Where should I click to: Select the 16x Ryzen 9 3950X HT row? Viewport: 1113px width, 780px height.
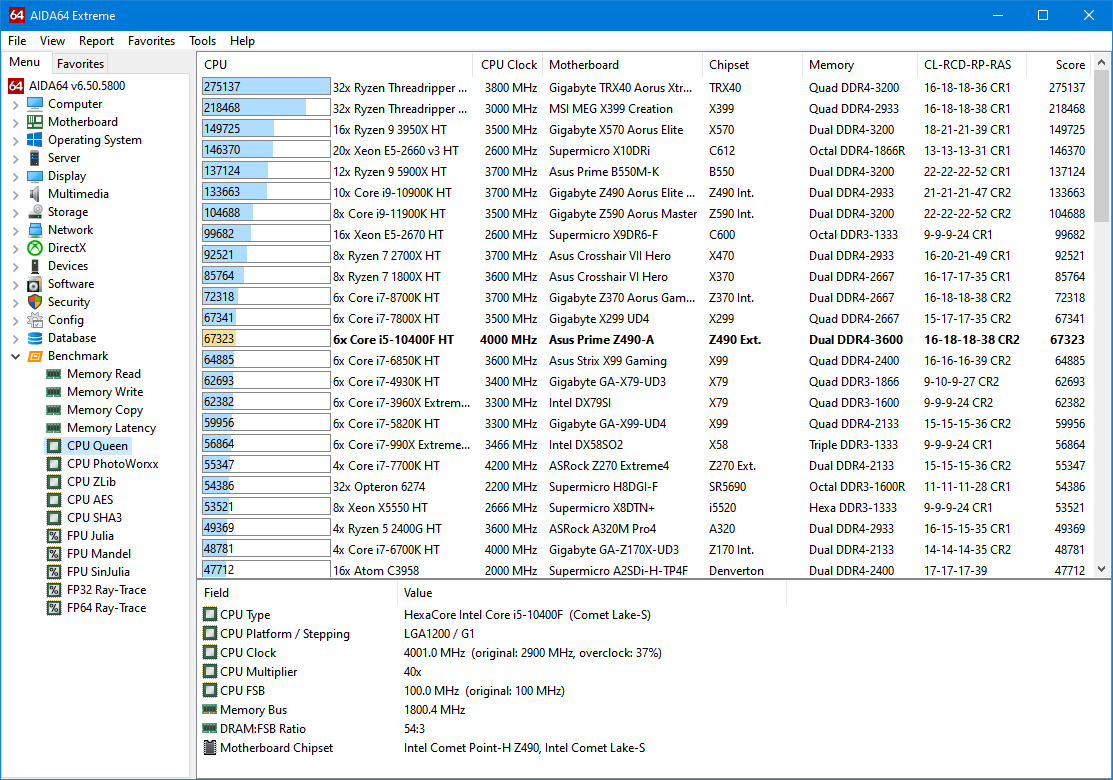click(x=645, y=129)
